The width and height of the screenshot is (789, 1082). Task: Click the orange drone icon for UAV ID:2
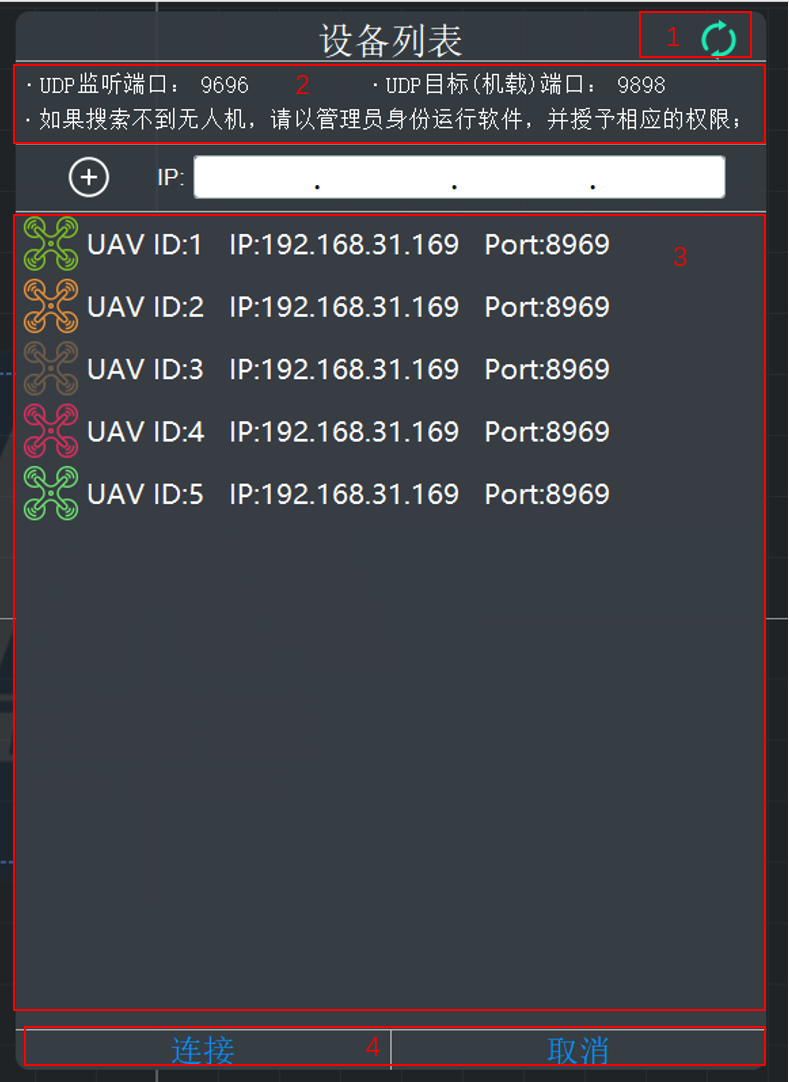[51, 306]
